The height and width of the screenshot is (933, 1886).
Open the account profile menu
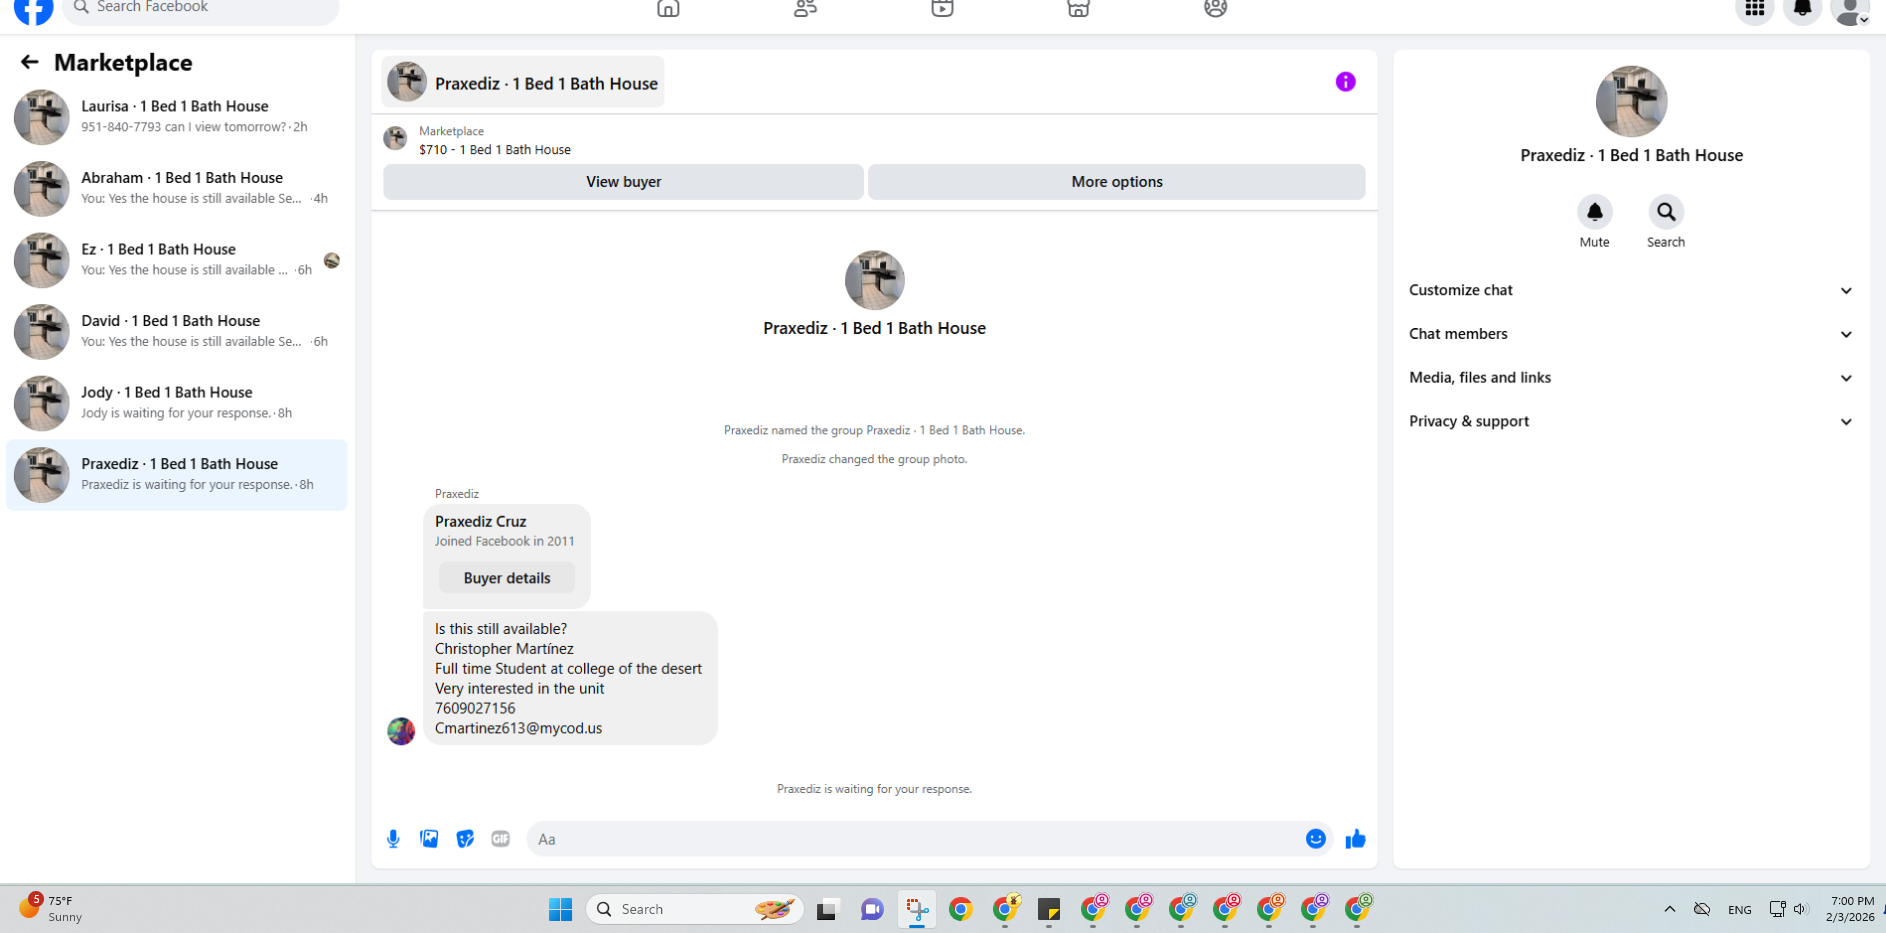1850,10
